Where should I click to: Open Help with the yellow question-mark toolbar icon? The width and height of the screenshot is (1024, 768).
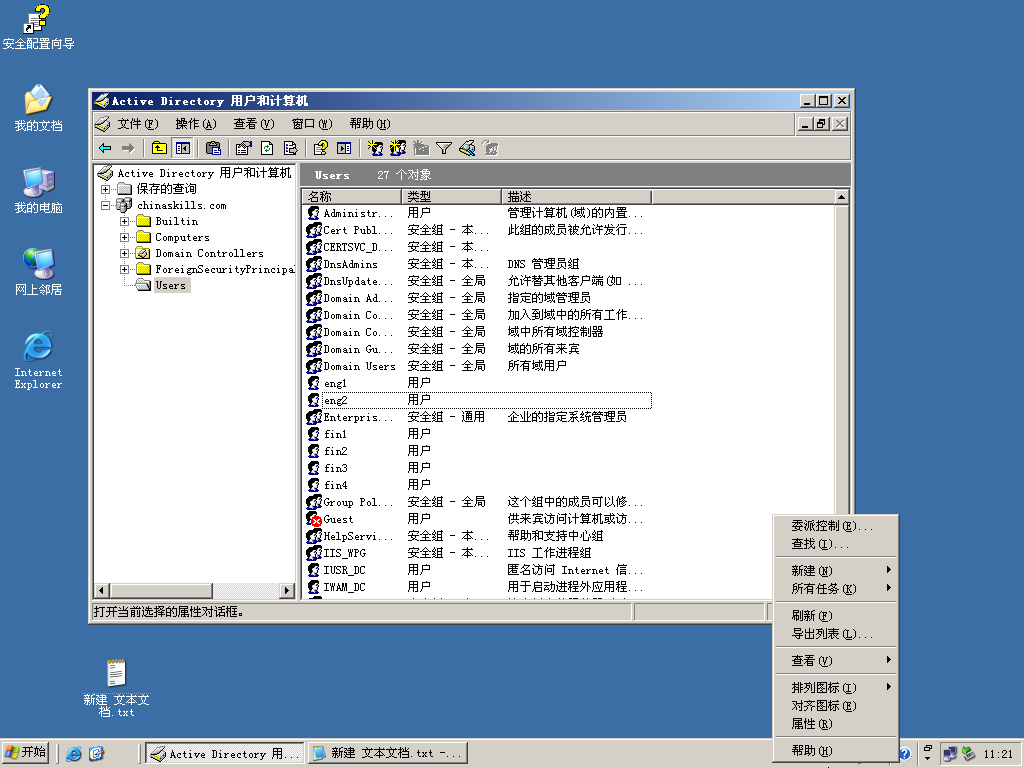pos(321,148)
